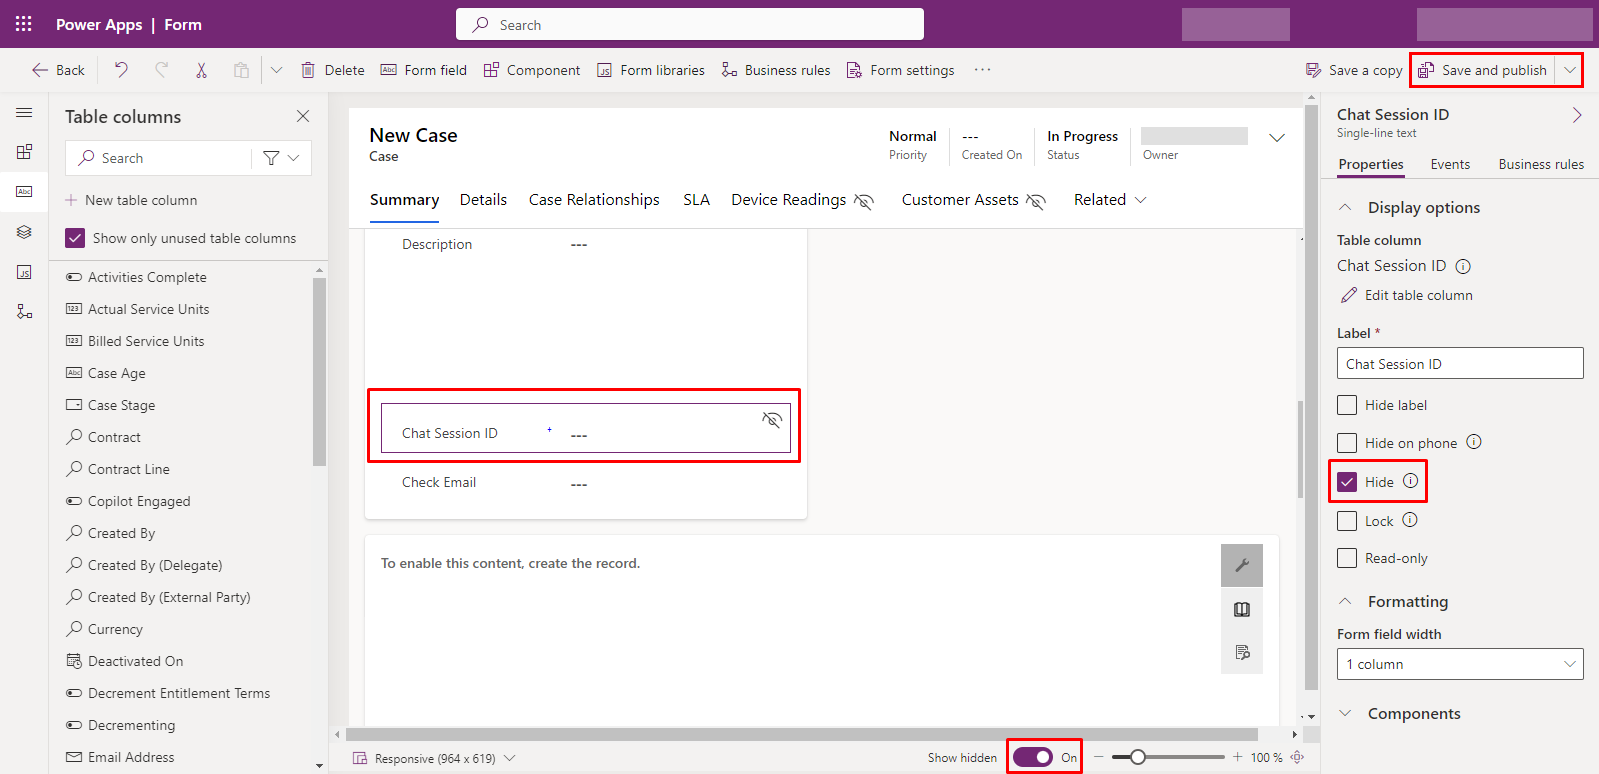This screenshot has width=1599, height=774.
Task: Open the Form field width dropdown
Action: [1460, 664]
